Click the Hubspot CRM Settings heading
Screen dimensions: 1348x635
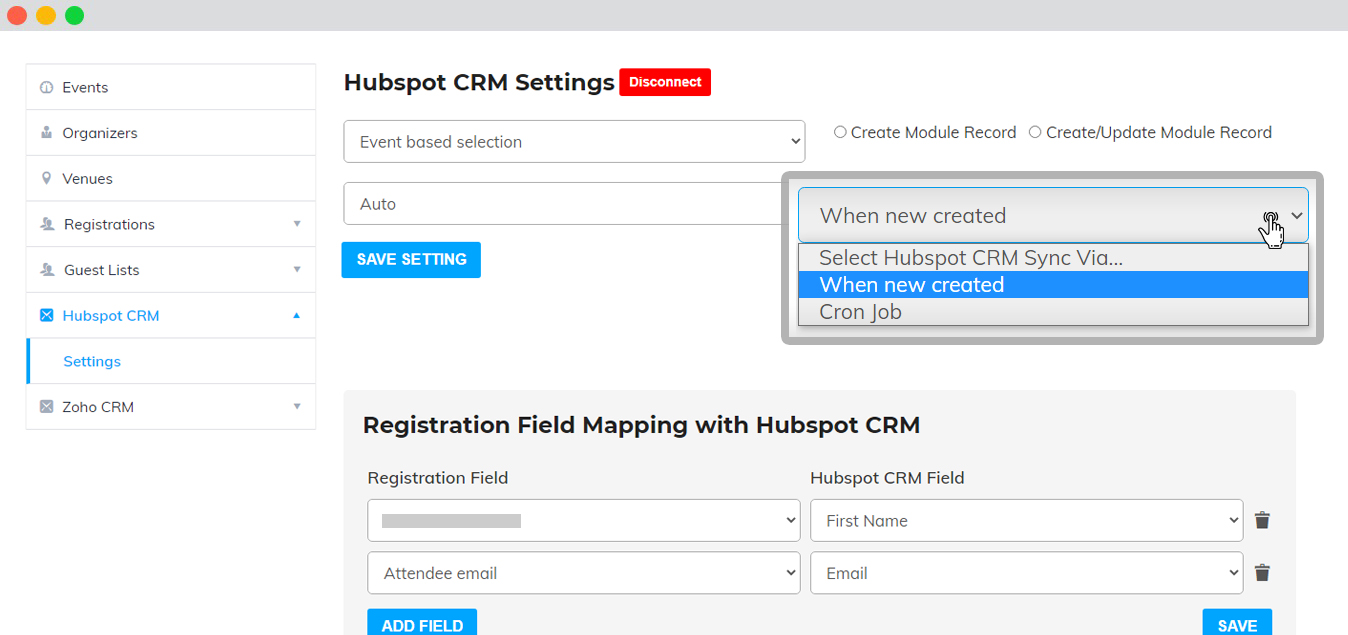coord(479,82)
